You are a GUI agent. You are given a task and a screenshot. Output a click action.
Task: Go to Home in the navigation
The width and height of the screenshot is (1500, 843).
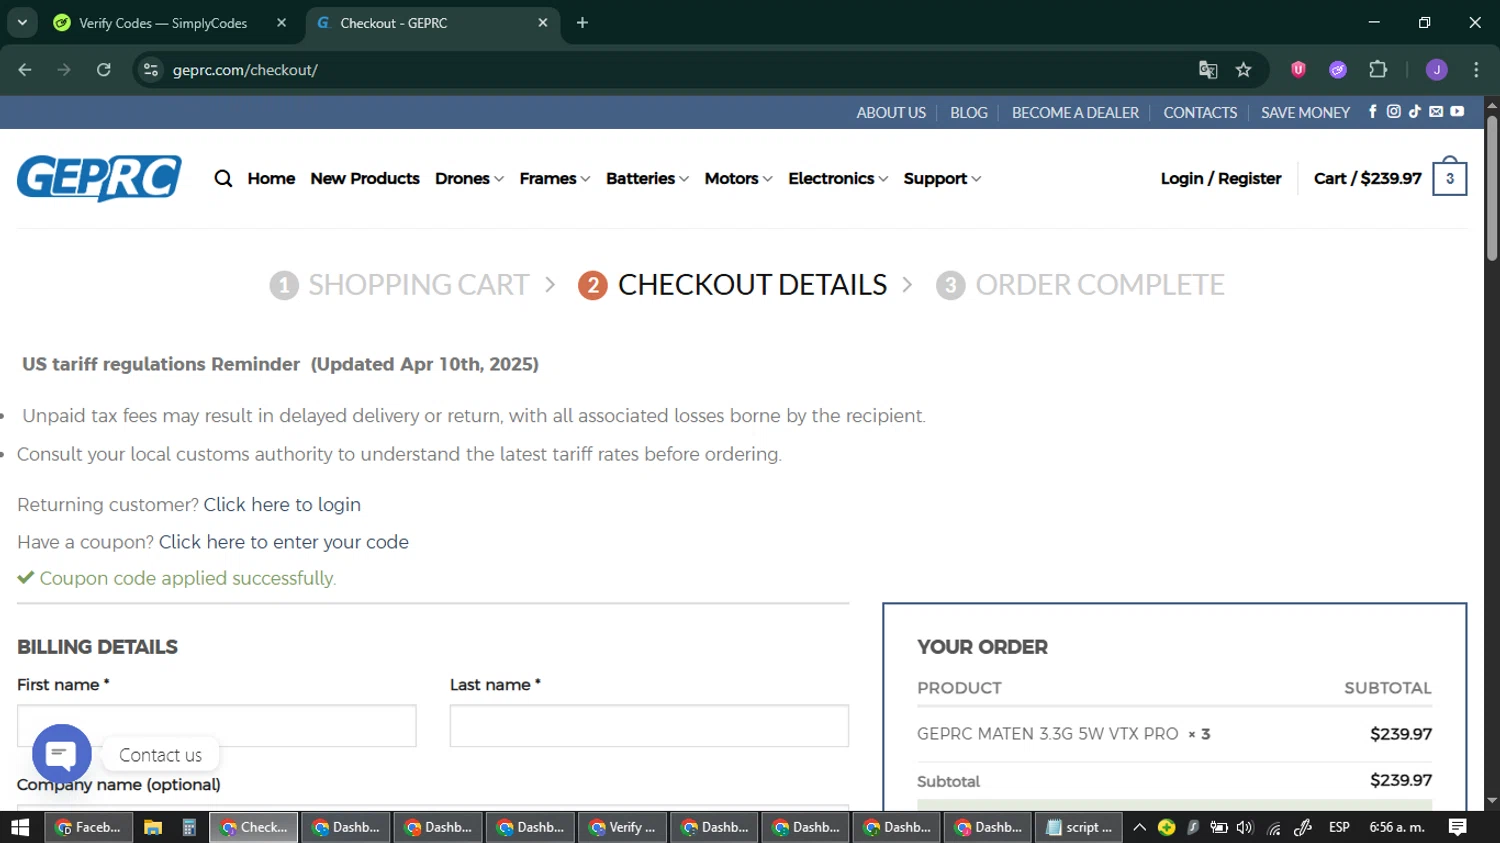coord(271,178)
